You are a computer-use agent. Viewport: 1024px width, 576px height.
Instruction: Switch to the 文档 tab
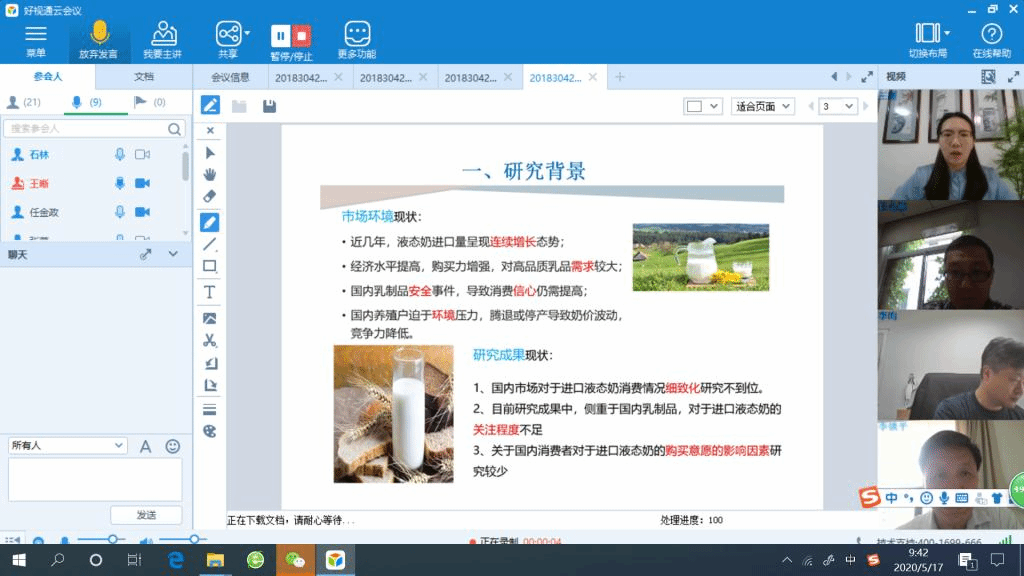[x=144, y=77]
